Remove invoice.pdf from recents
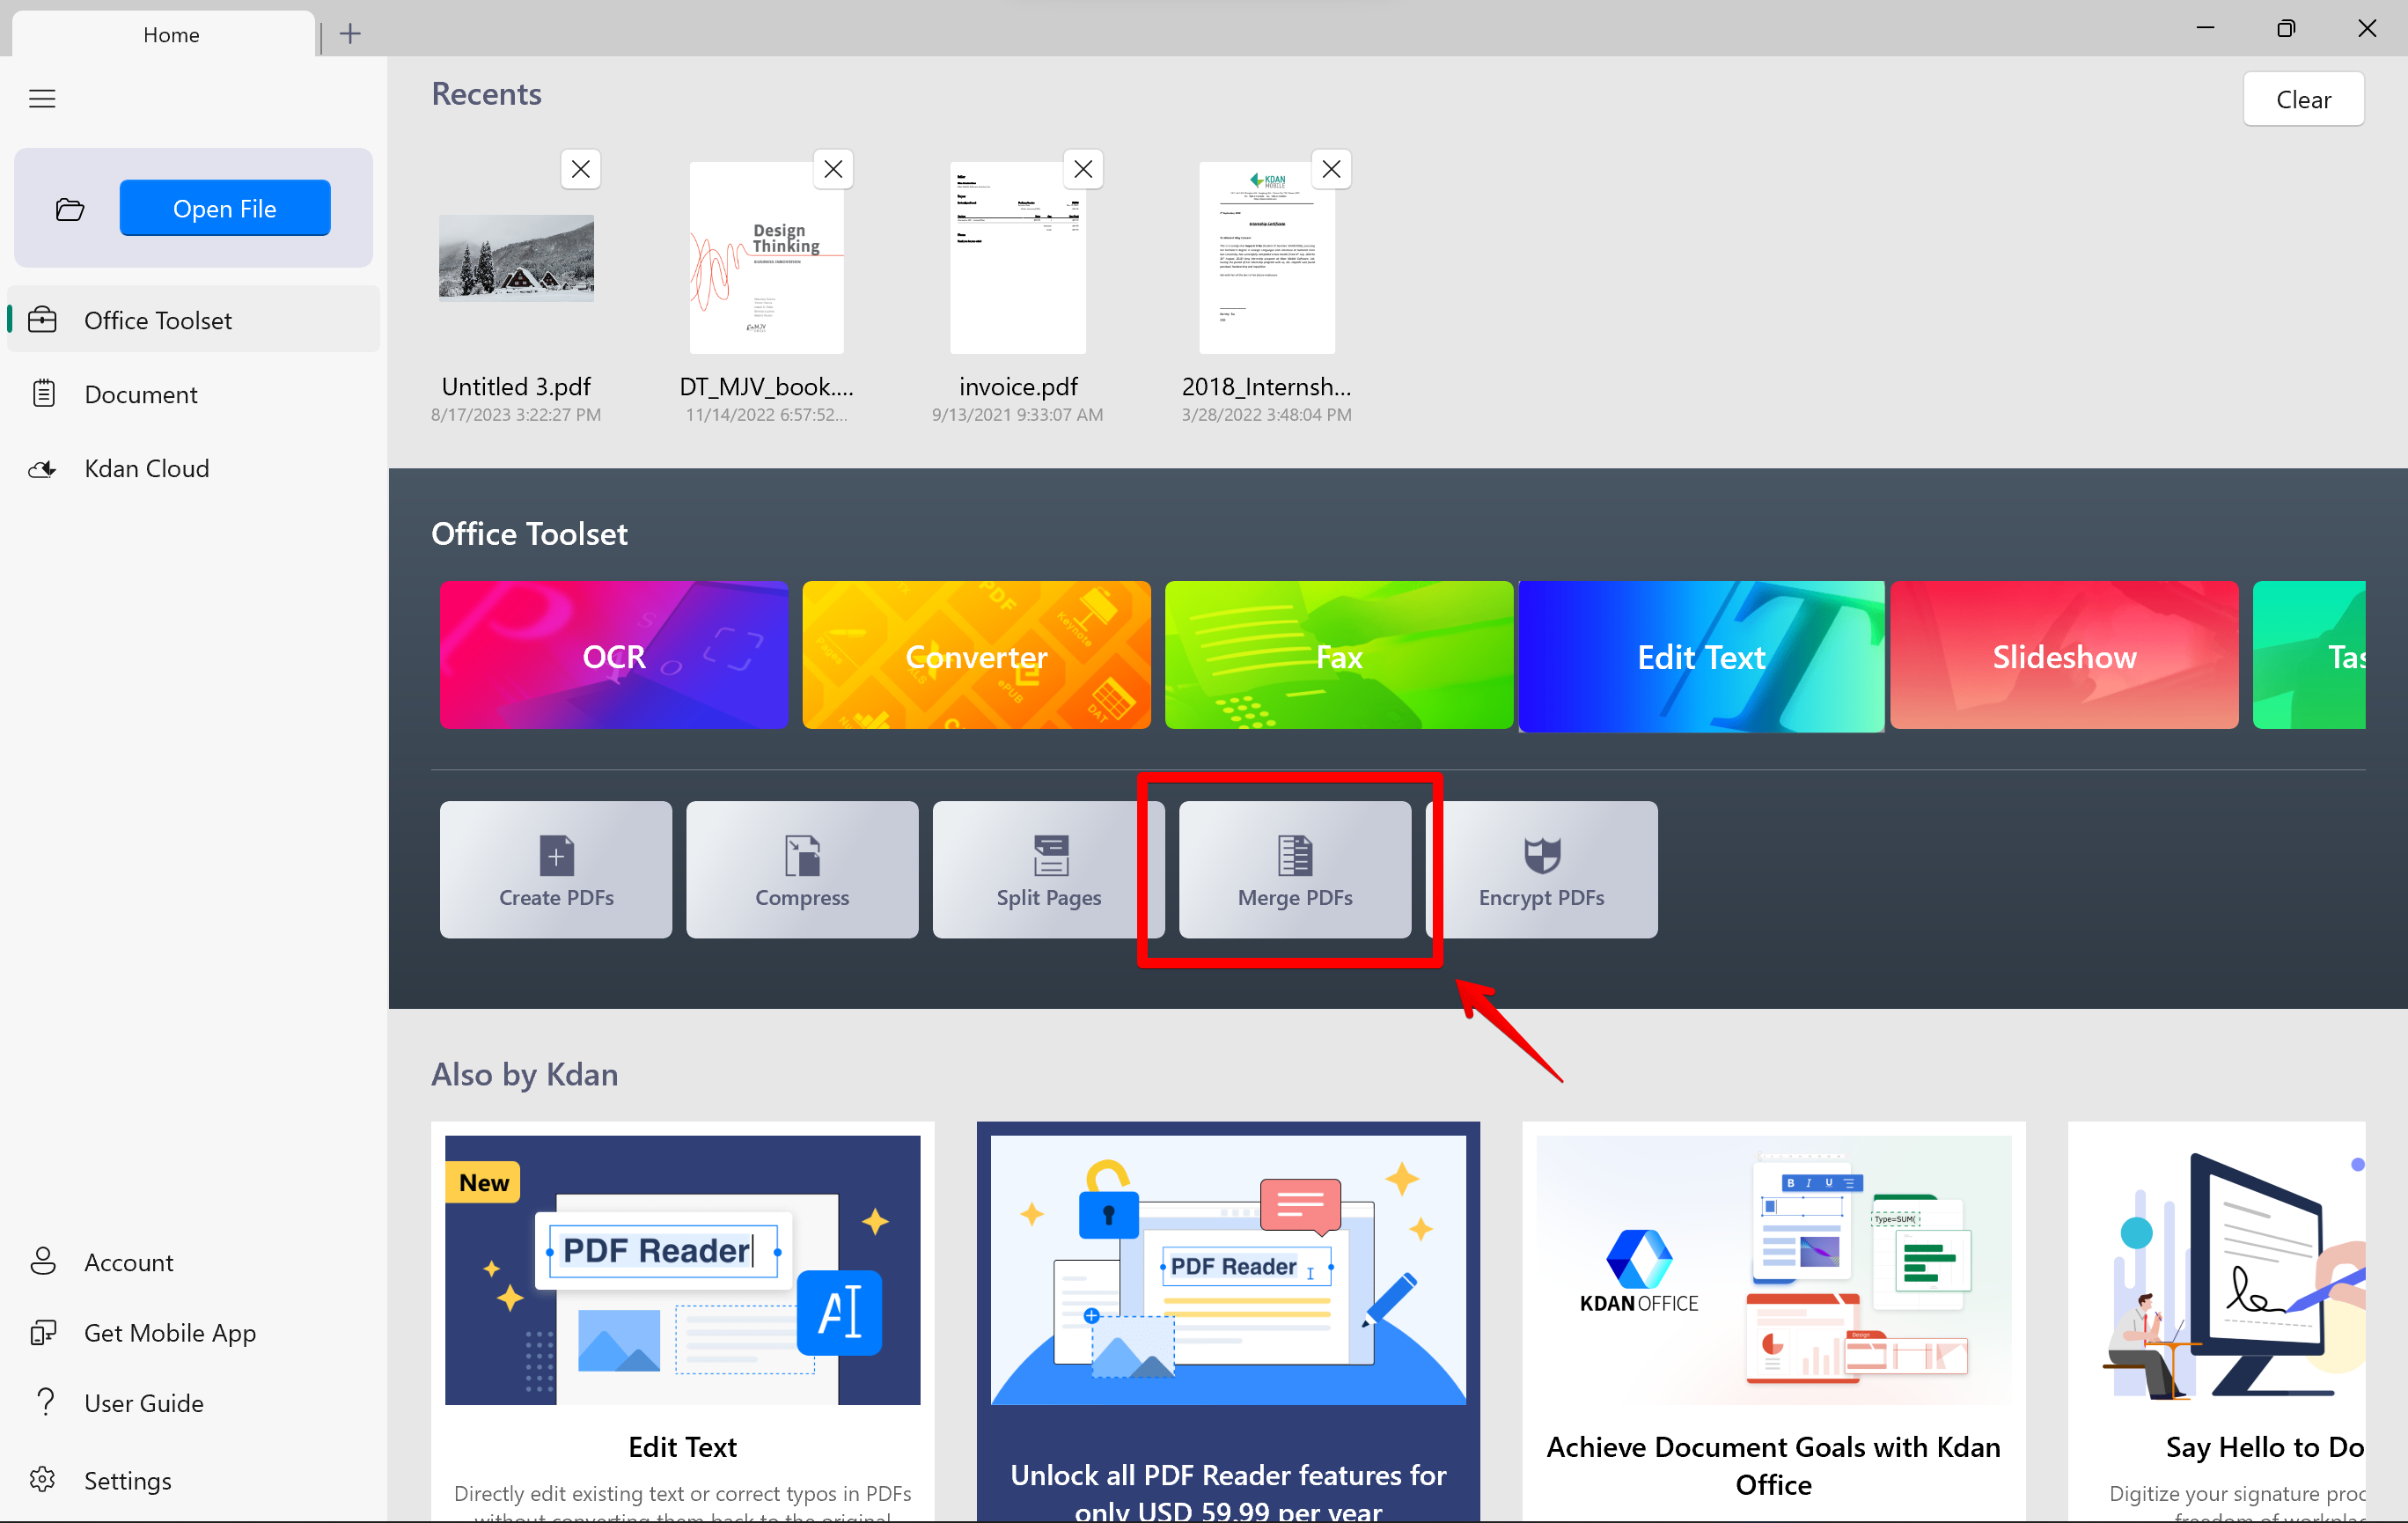 pos(1083,170)
